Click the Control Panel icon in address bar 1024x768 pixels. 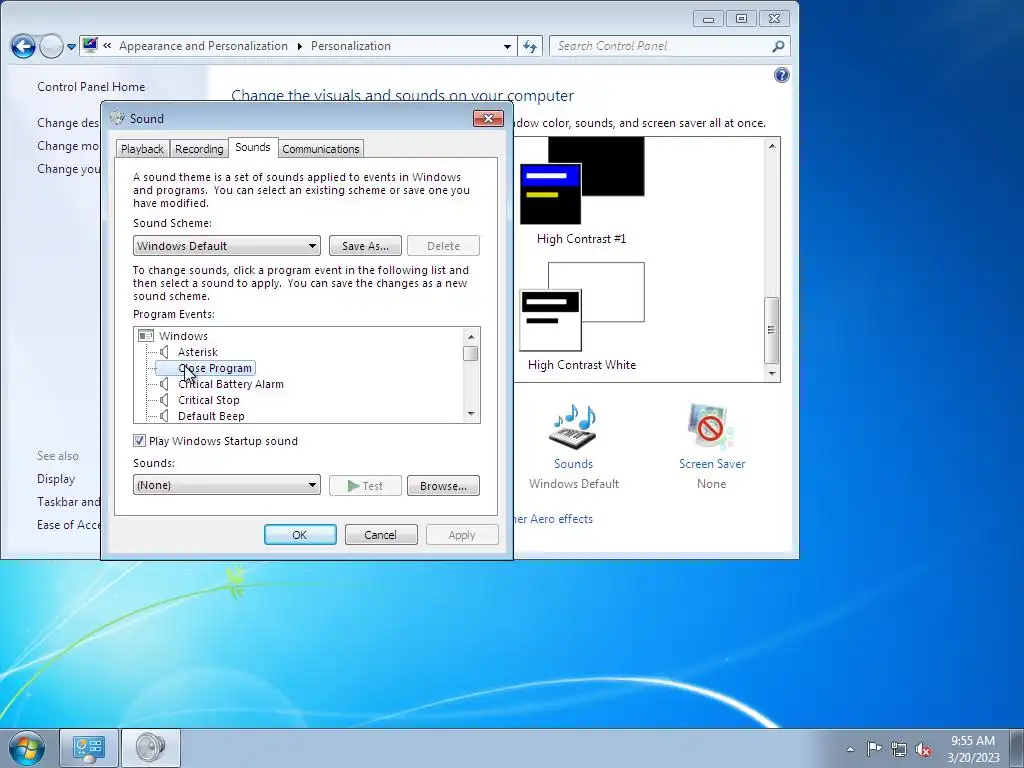90,46
